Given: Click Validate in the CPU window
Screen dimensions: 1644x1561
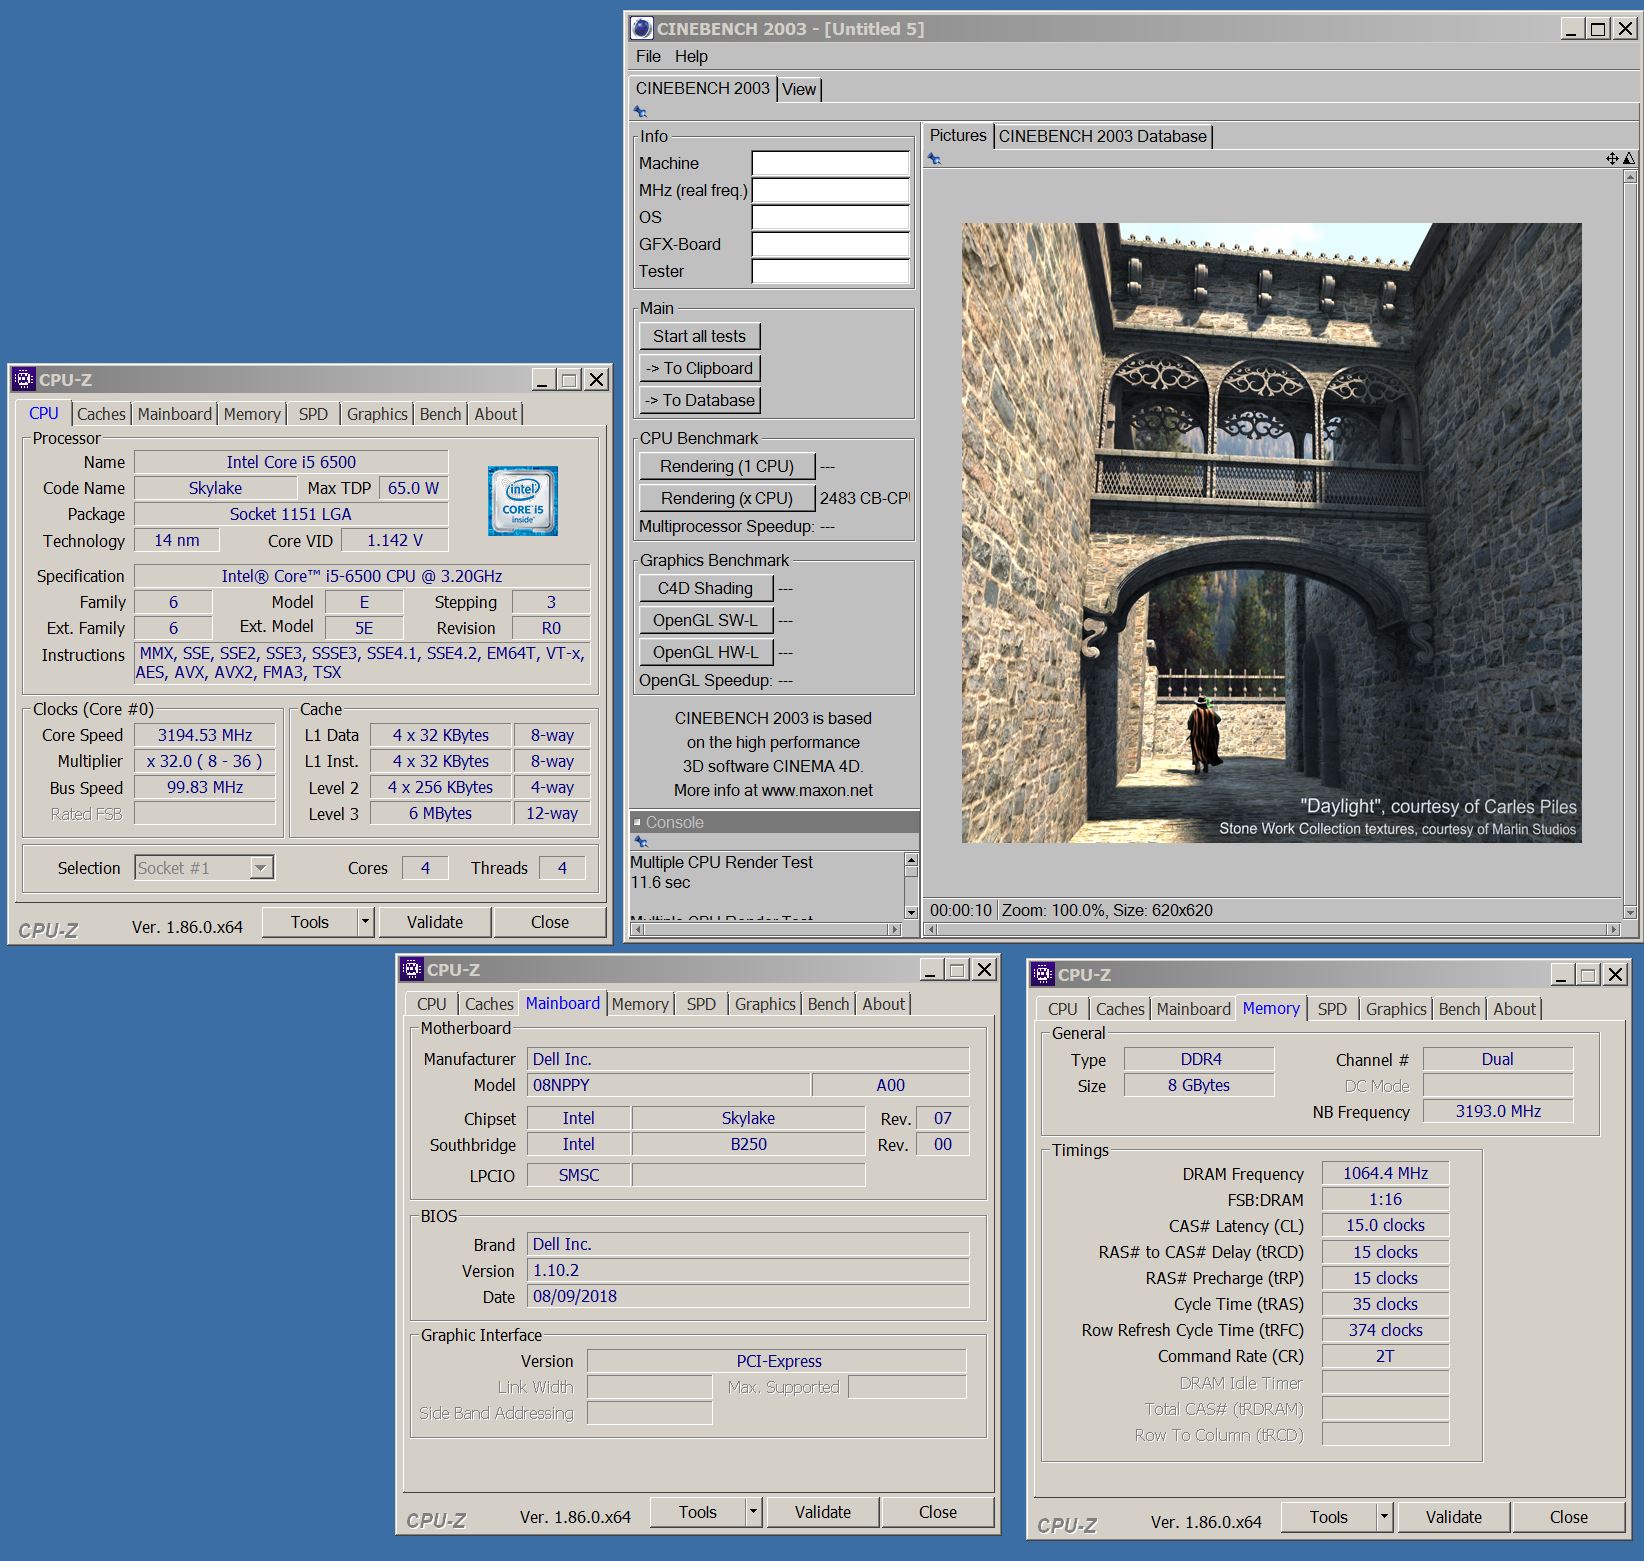Looking at the screenshot, I should (435, 922).
